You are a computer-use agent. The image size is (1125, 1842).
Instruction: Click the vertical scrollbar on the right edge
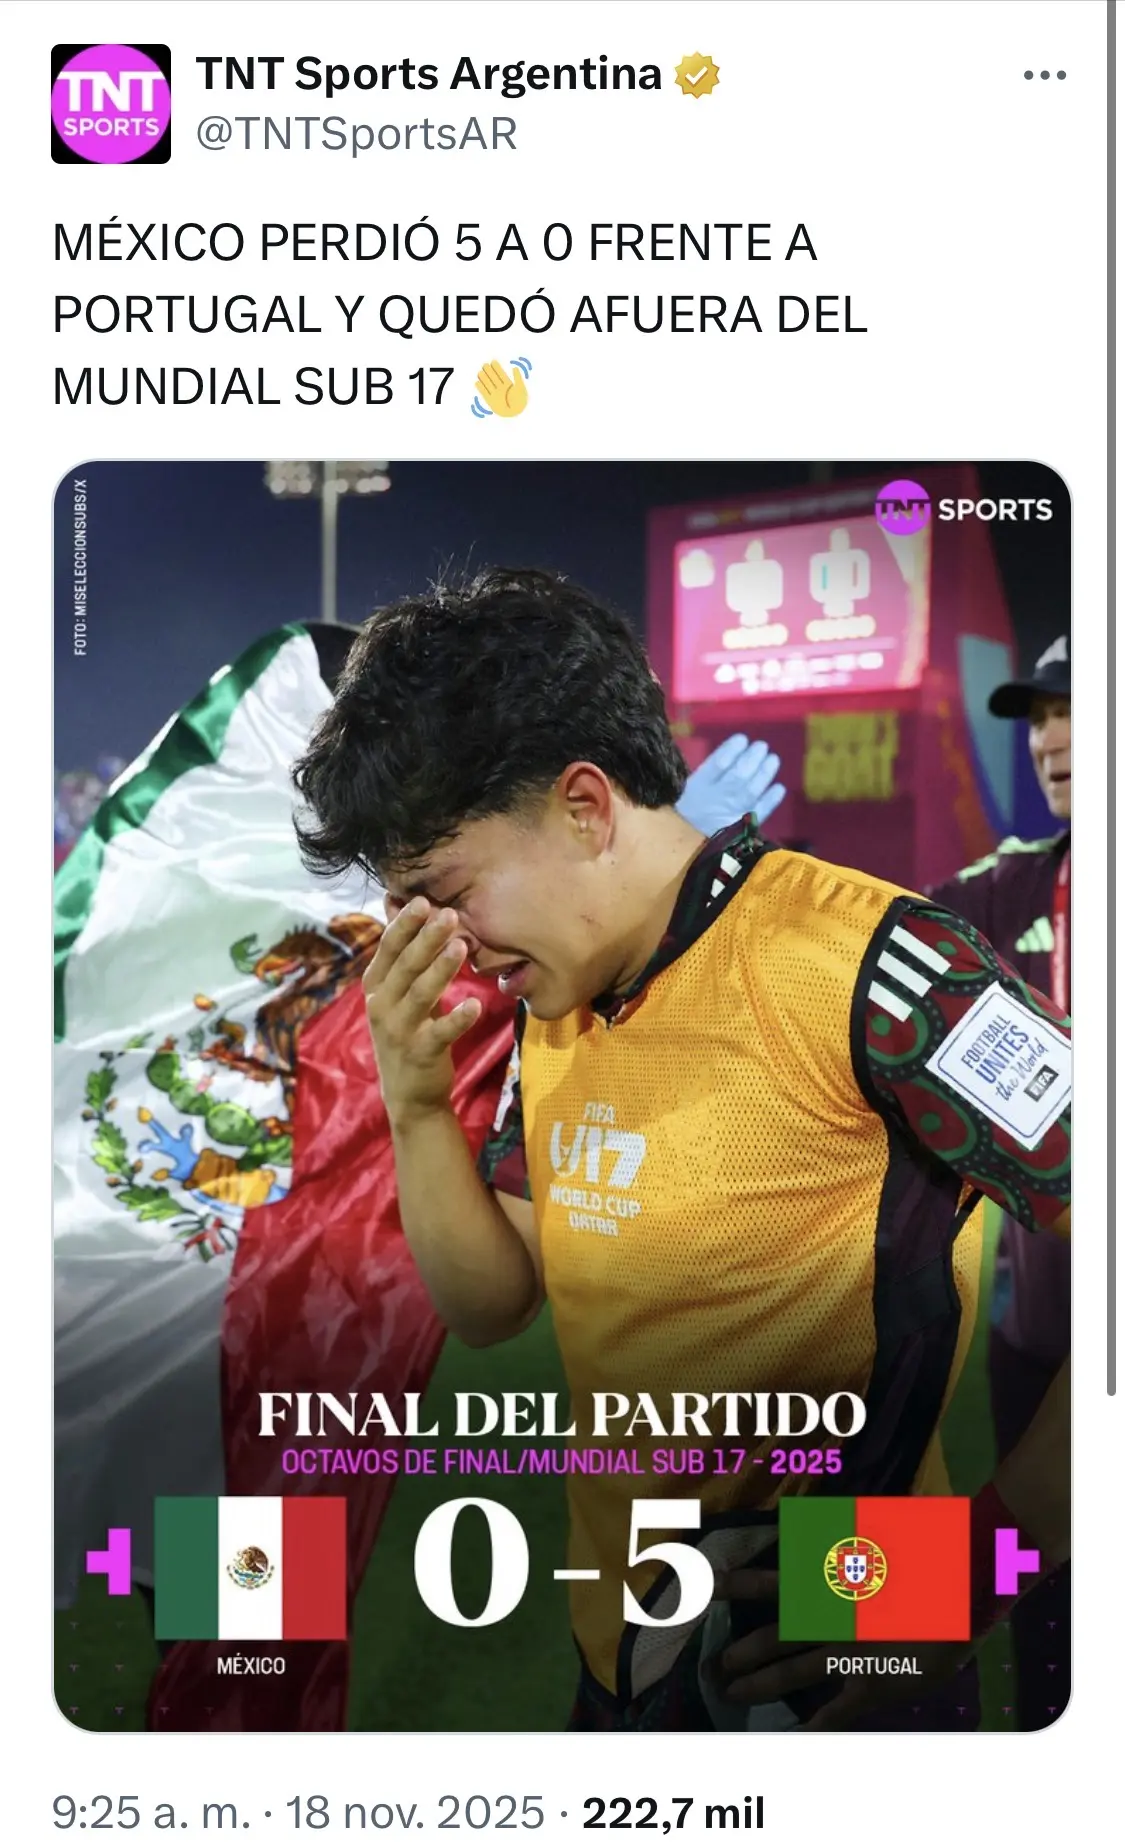[1111, 700]
